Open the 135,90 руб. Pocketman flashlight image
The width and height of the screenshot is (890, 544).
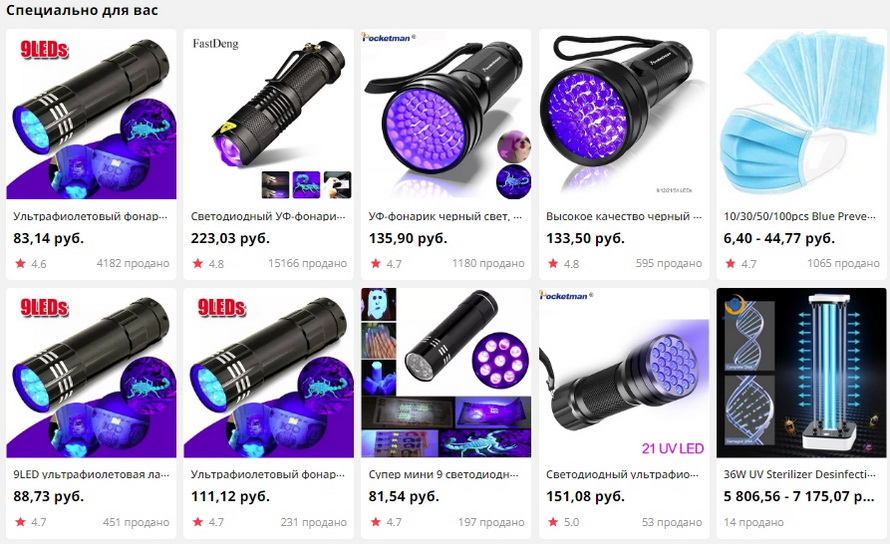pyautogui.click(x=446, y=114)
